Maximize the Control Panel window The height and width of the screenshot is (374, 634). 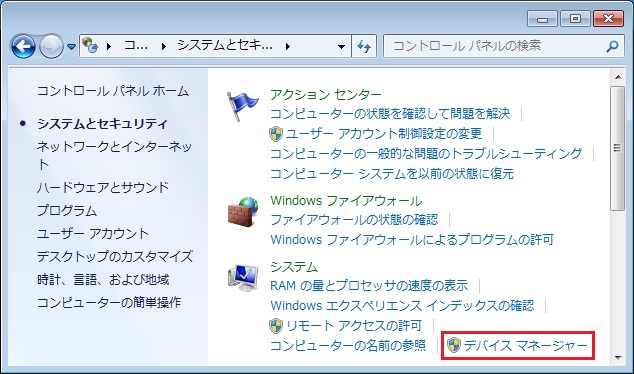[x=575, y=19]
